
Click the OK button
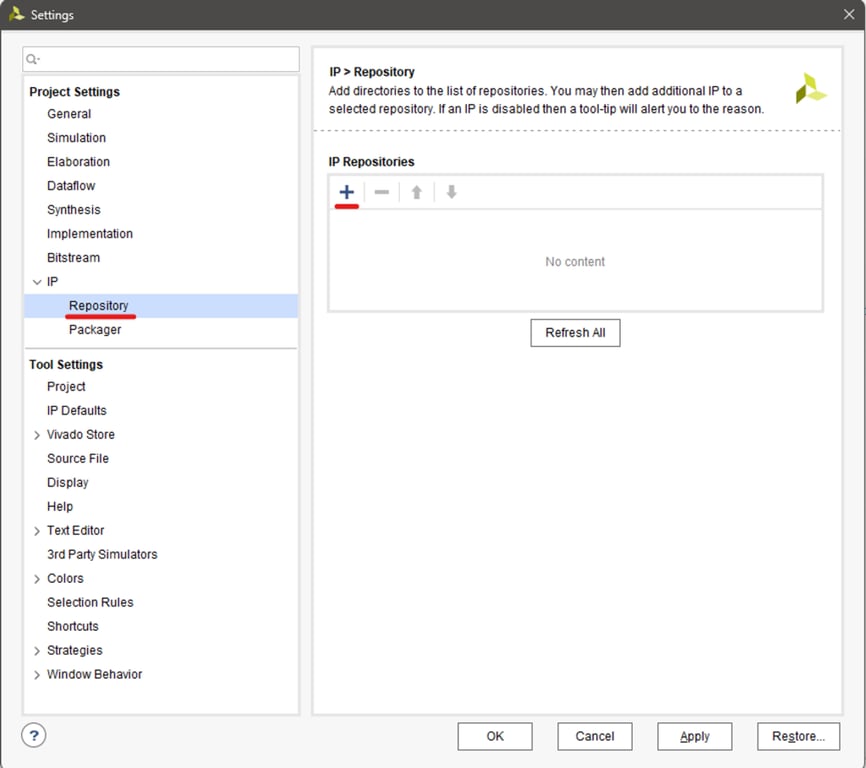495,737
